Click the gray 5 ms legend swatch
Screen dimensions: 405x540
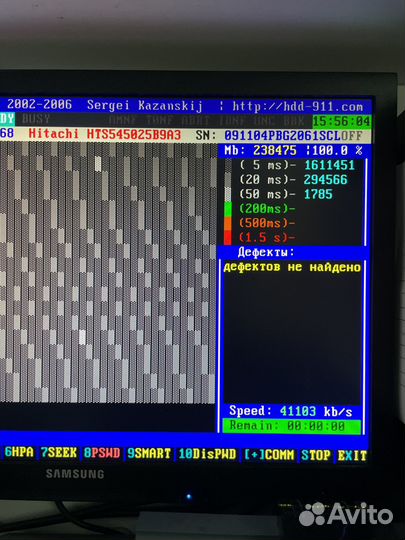[228, 166]
